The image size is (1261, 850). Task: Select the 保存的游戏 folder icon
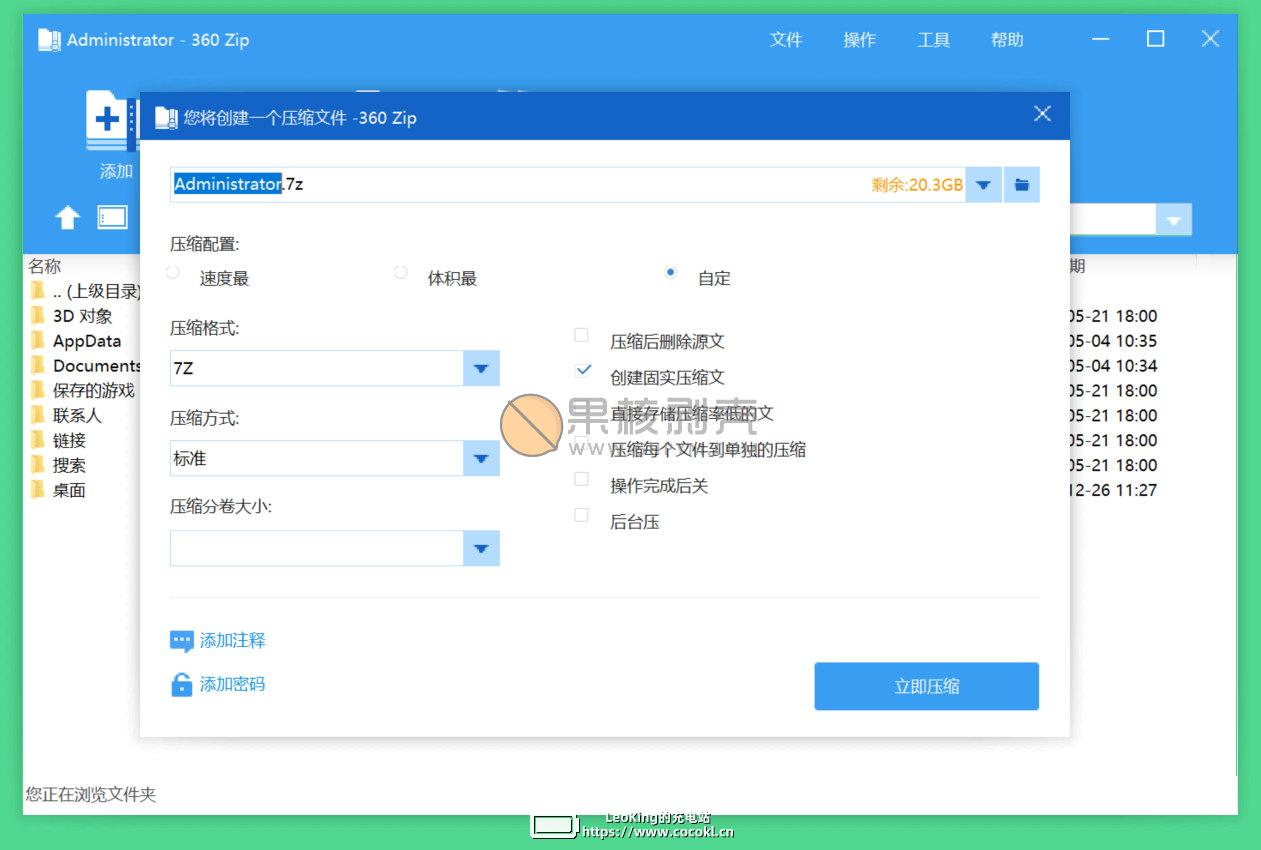[38, 390]
